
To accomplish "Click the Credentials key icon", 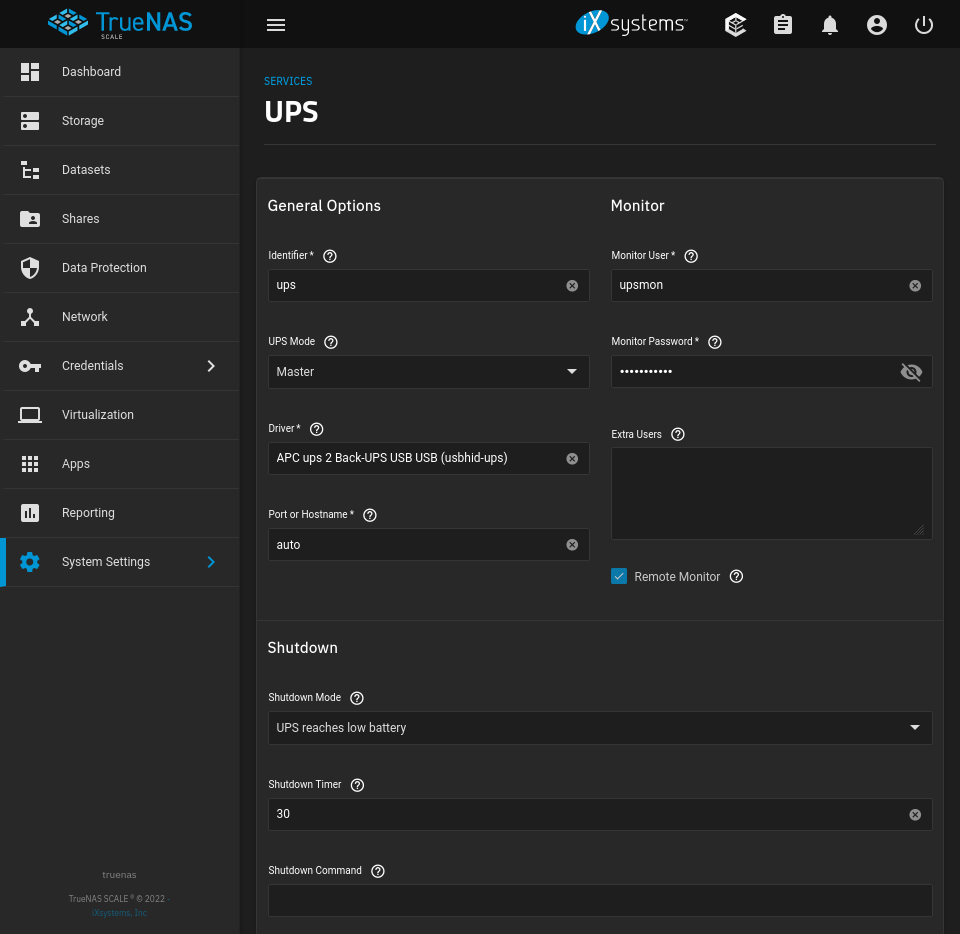I will (x=29, y=366).
